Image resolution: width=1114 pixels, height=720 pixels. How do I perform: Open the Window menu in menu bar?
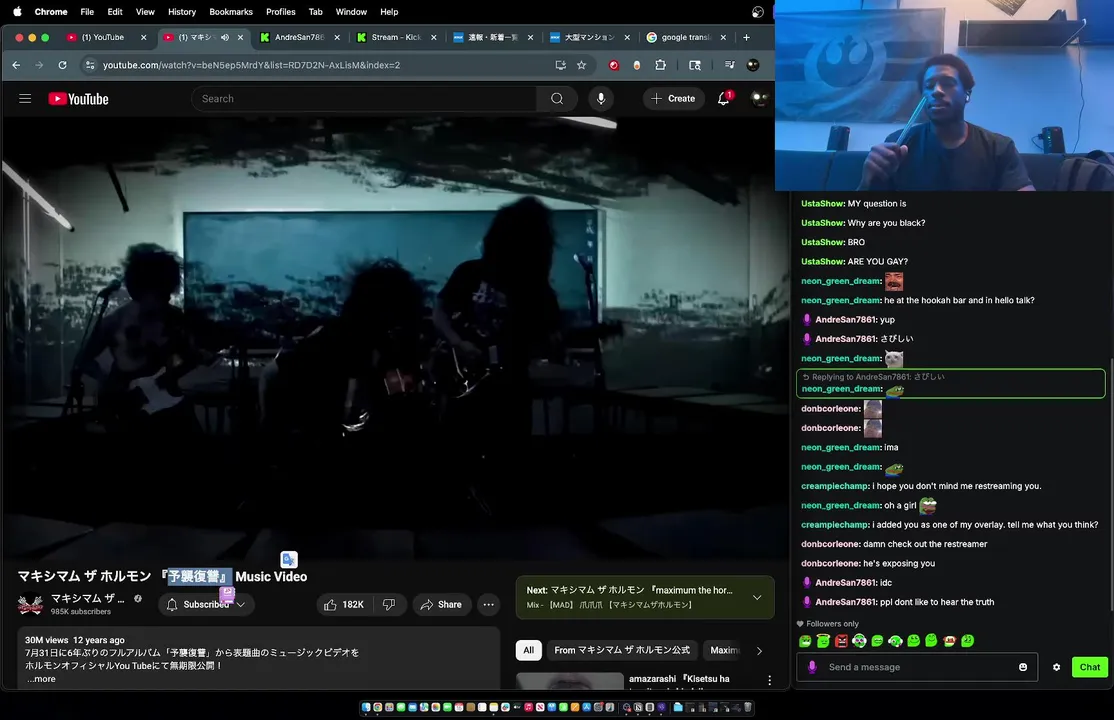pos(351,11)
